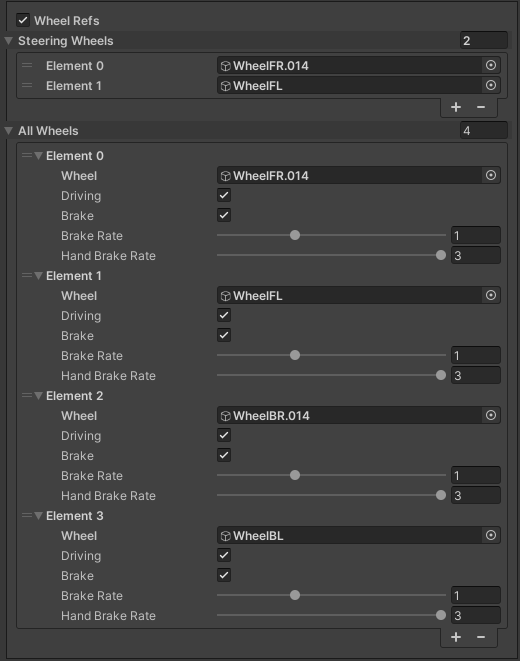Open object picker for WheelBL field

[491, 535]
